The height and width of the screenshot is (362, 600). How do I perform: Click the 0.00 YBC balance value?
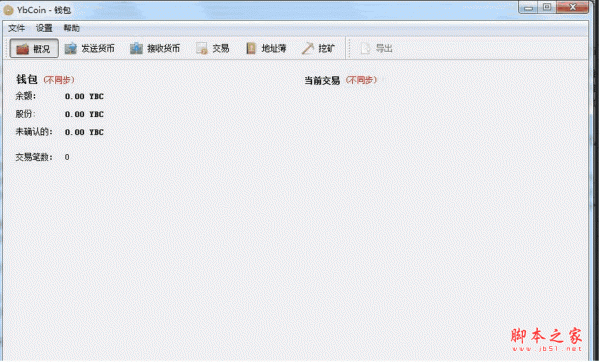(x=84, y=96)
